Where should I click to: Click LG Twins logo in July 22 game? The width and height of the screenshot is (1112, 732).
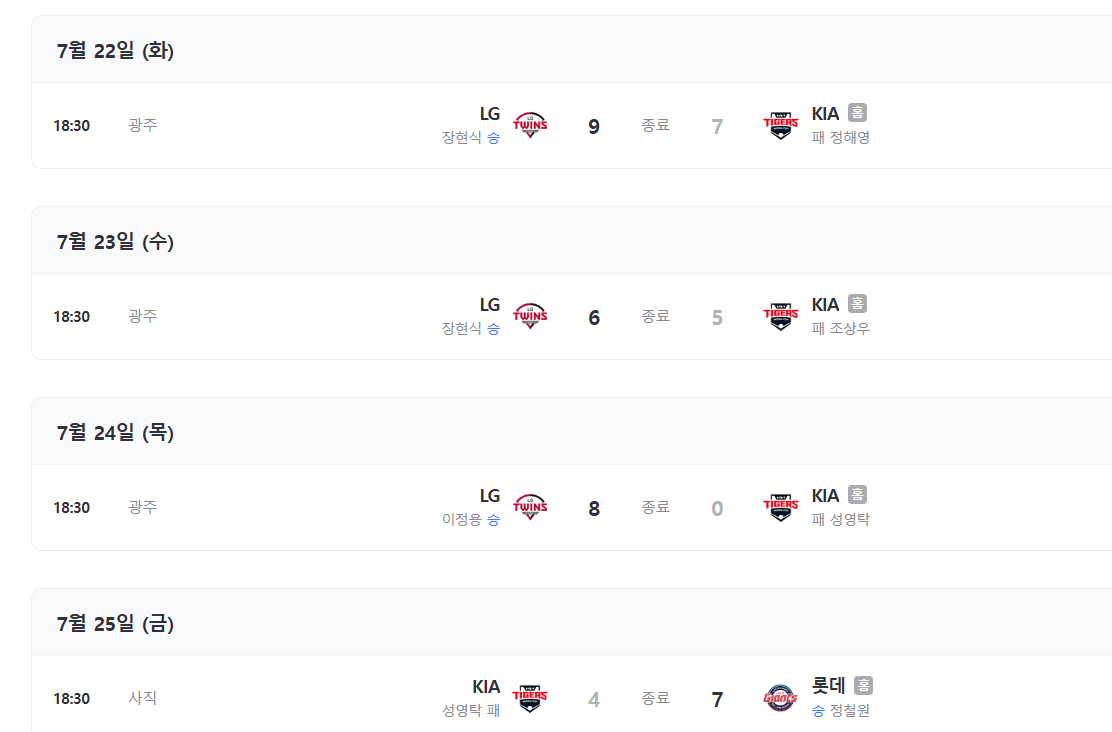pos(530,125)
